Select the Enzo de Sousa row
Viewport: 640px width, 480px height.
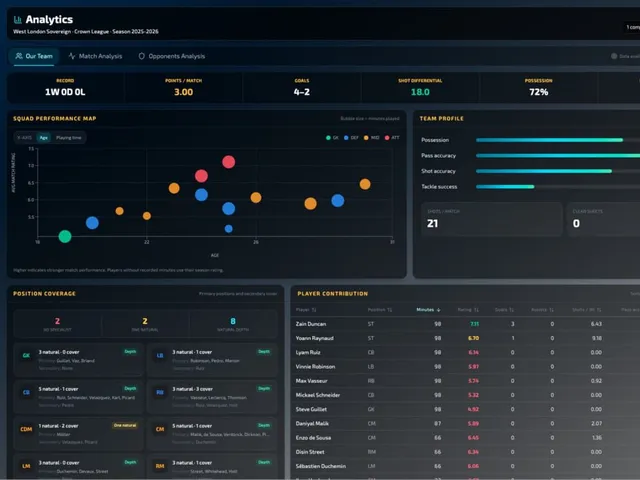pos(465,438)
